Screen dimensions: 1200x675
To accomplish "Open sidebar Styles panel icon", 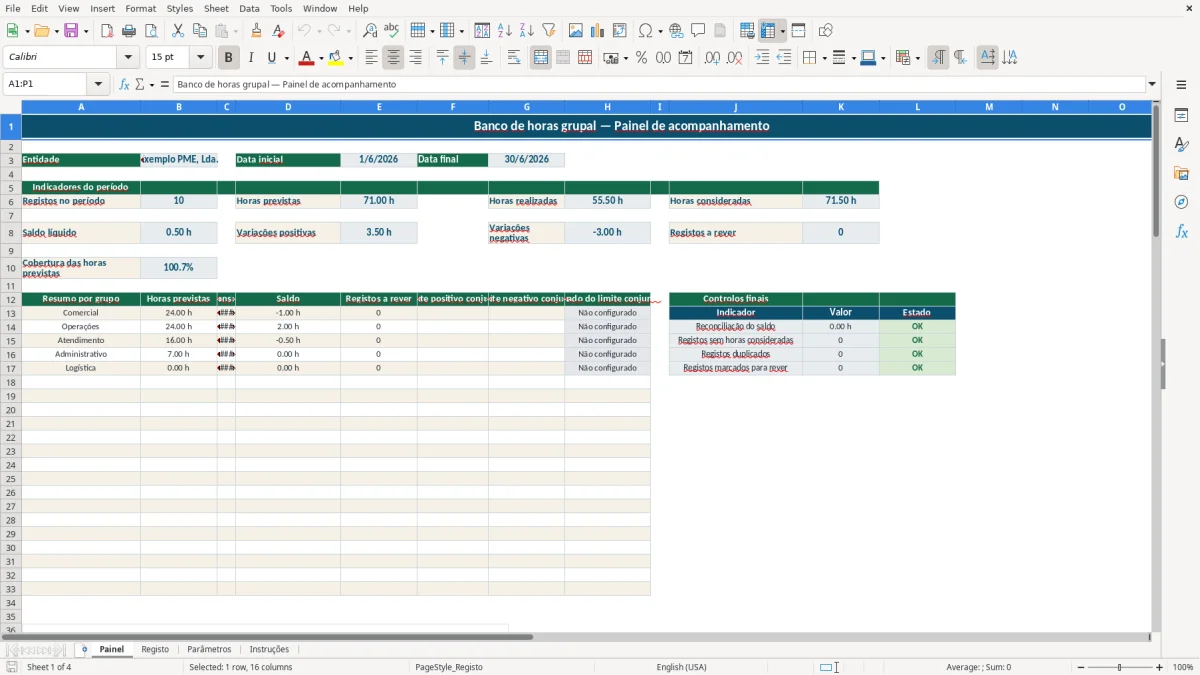I will click(1181, 144).
